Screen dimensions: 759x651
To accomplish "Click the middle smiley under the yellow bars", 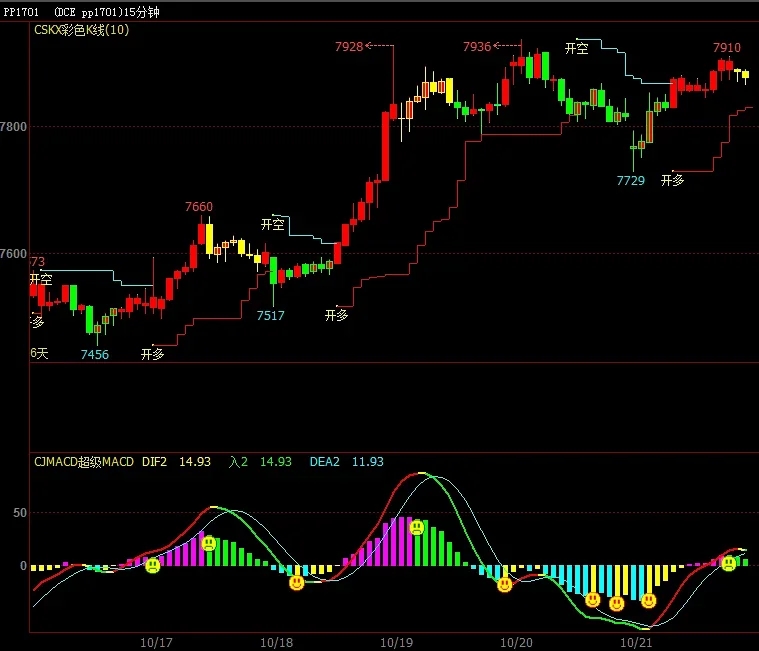I will (x=616, y=604).
